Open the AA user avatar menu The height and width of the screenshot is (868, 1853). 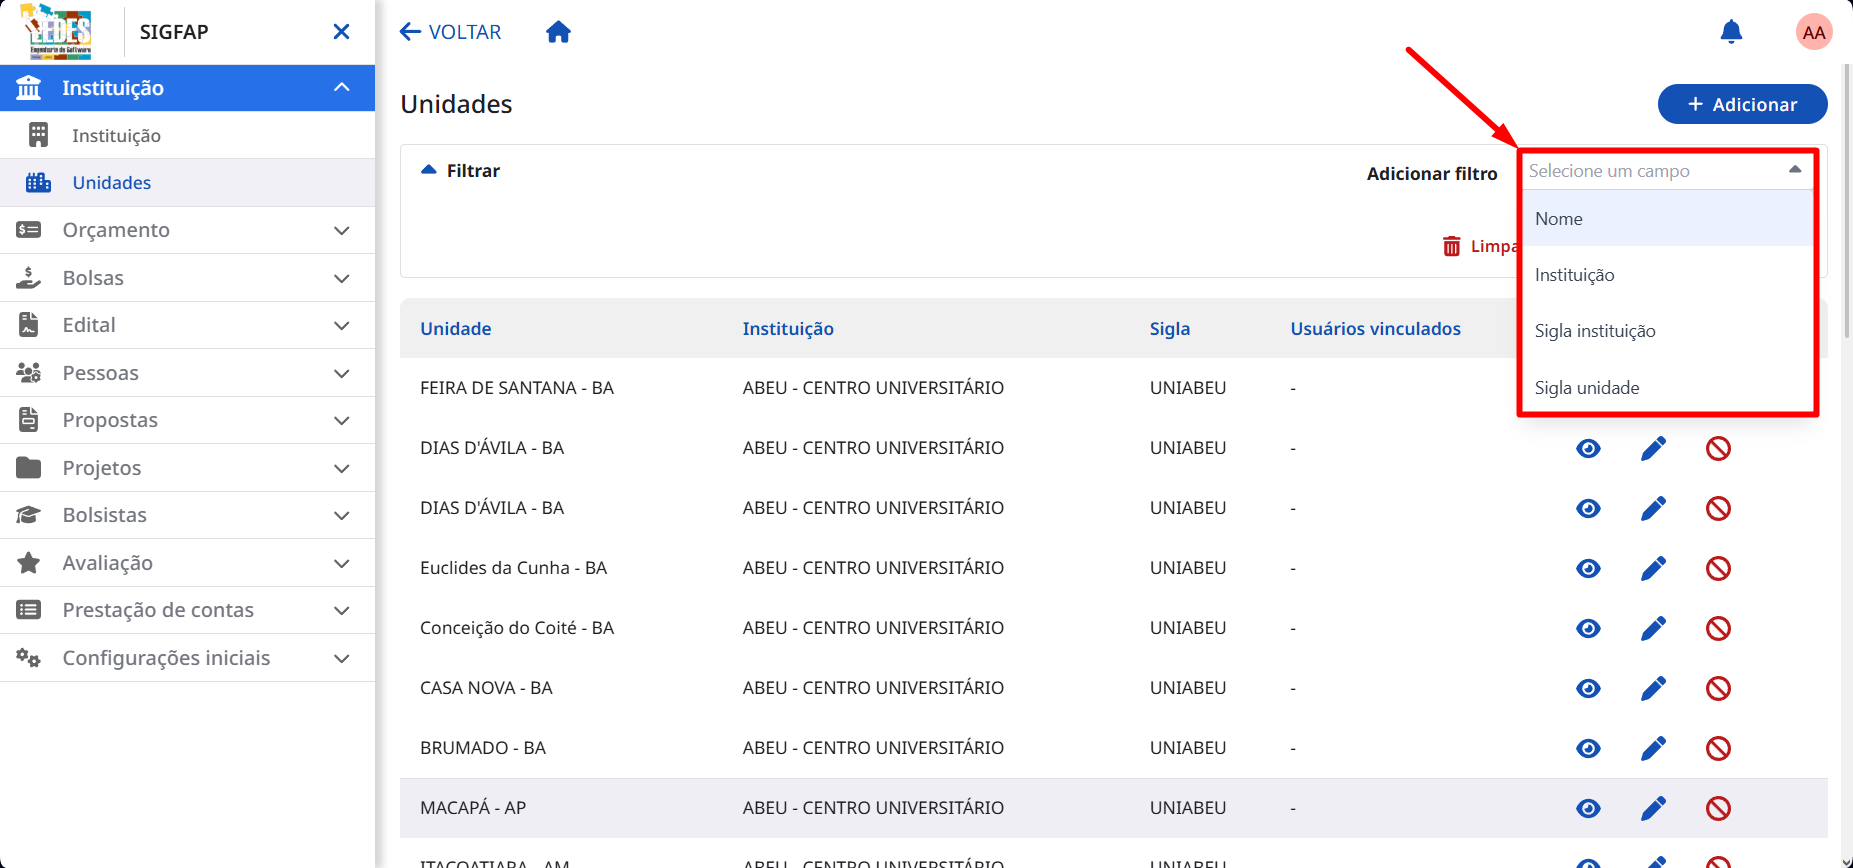point(1814,32)
